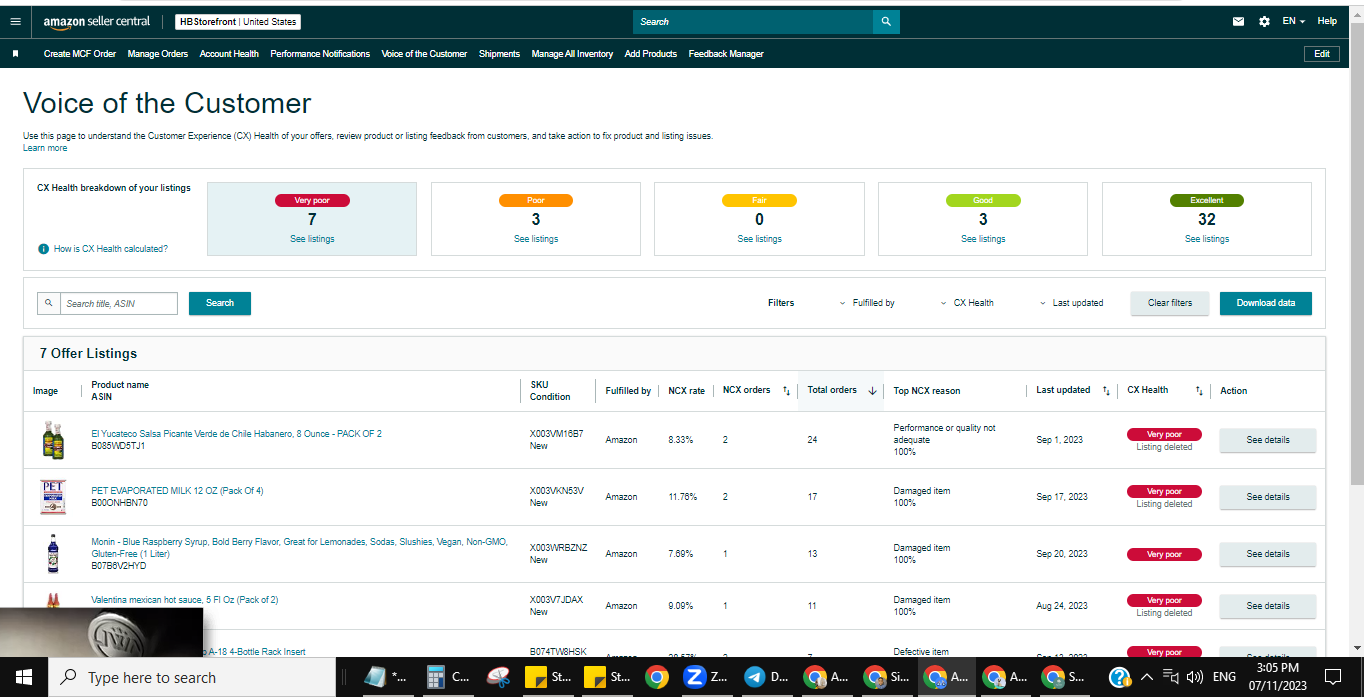Open the Monin Blue Raspberry Syrup image
Viewport: 1364px width, 697px height.
(x=52, y=554)
